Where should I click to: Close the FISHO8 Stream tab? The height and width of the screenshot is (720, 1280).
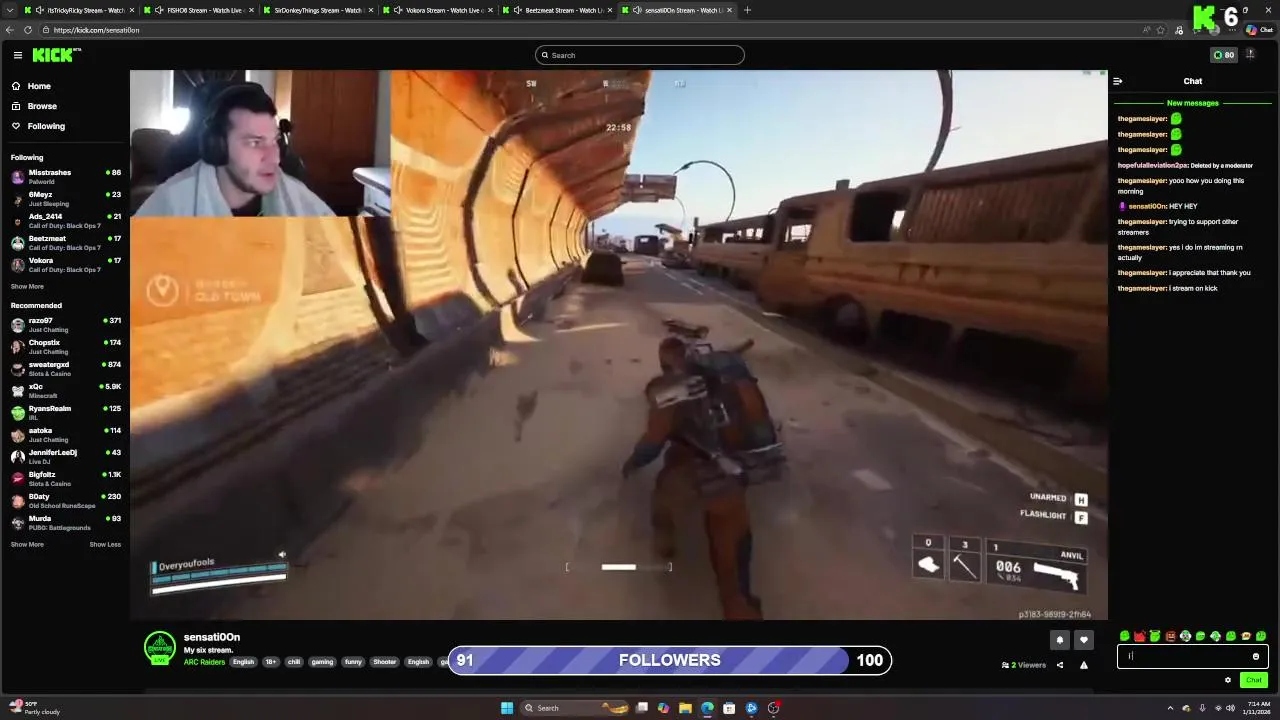click(x=250, y=10)
